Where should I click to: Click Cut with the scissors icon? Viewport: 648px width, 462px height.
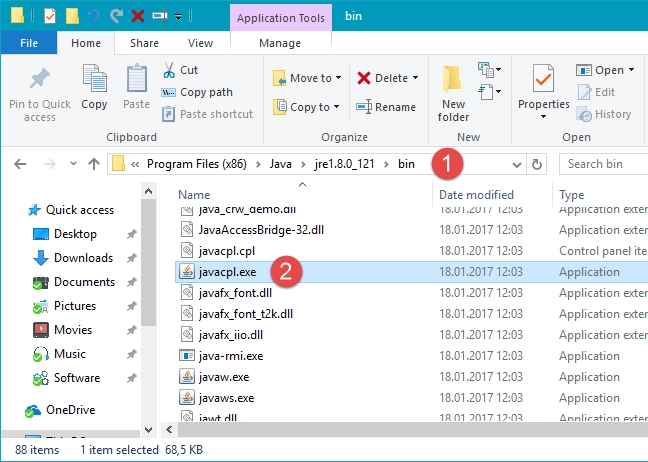tap(180, 70)
